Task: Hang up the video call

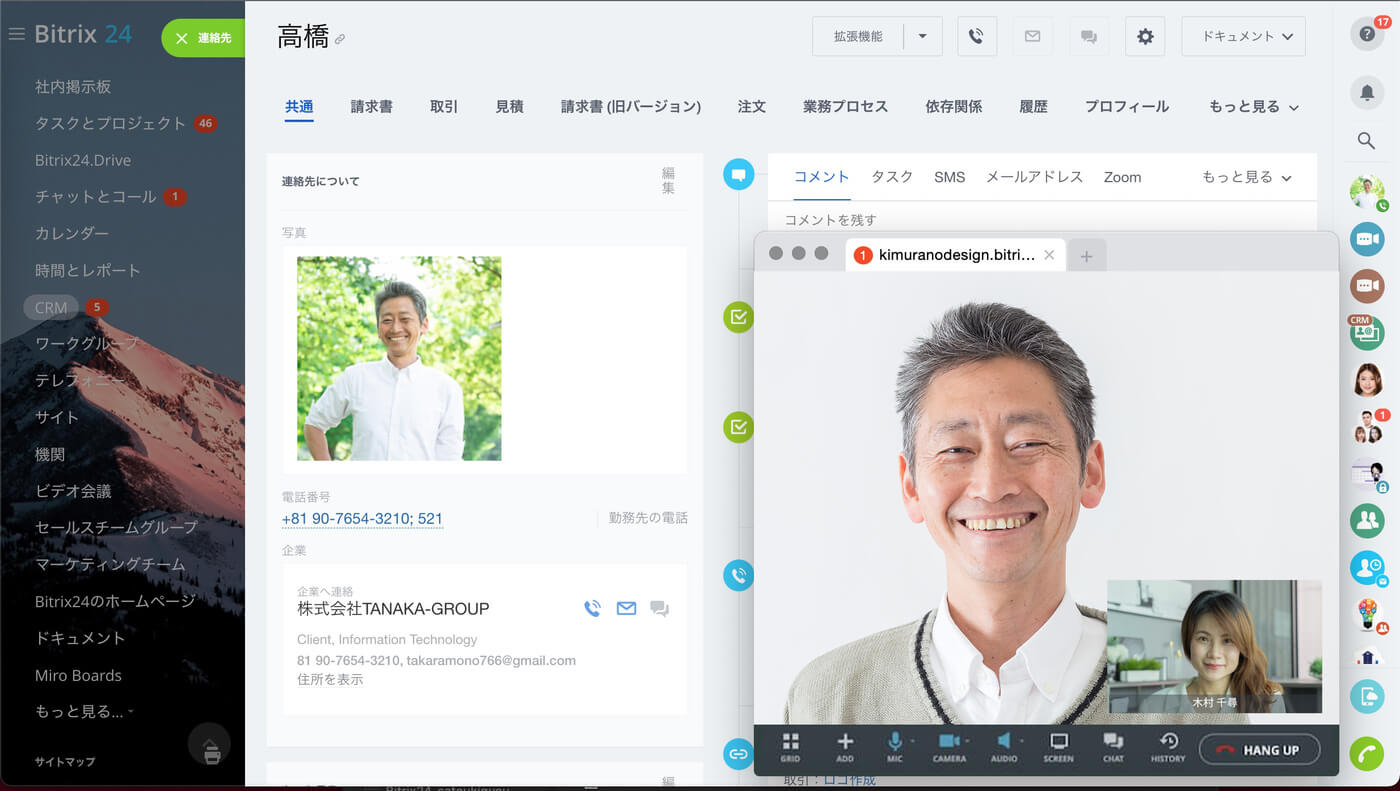Action: (x=1259, y=750)
